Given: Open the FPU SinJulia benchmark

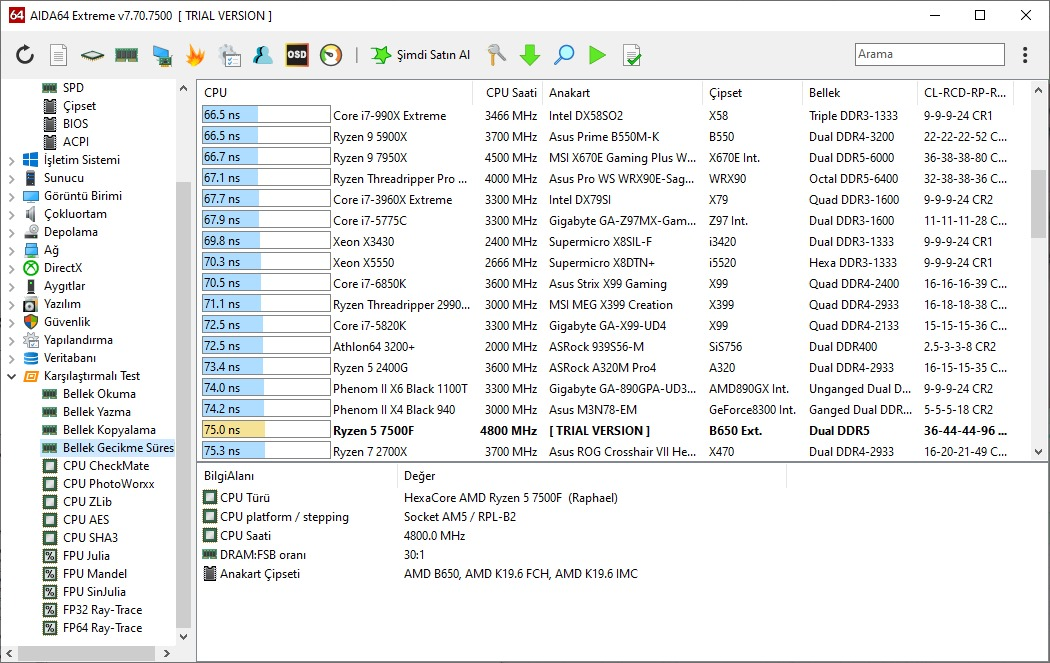Looking at the screenshot, I should coord(94,592).
